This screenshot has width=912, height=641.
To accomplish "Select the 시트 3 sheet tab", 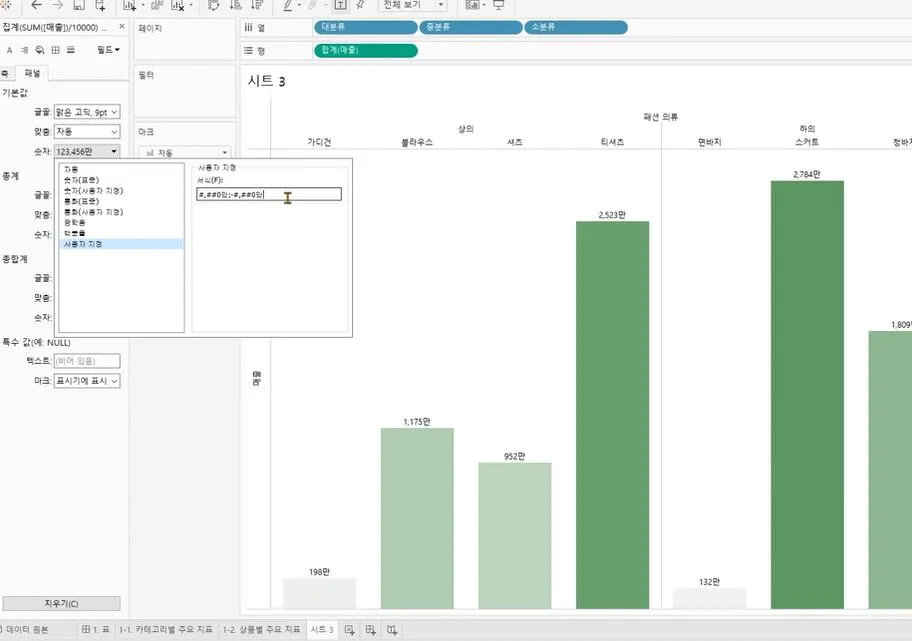I will pyautogui.click(x=322, y=629).
